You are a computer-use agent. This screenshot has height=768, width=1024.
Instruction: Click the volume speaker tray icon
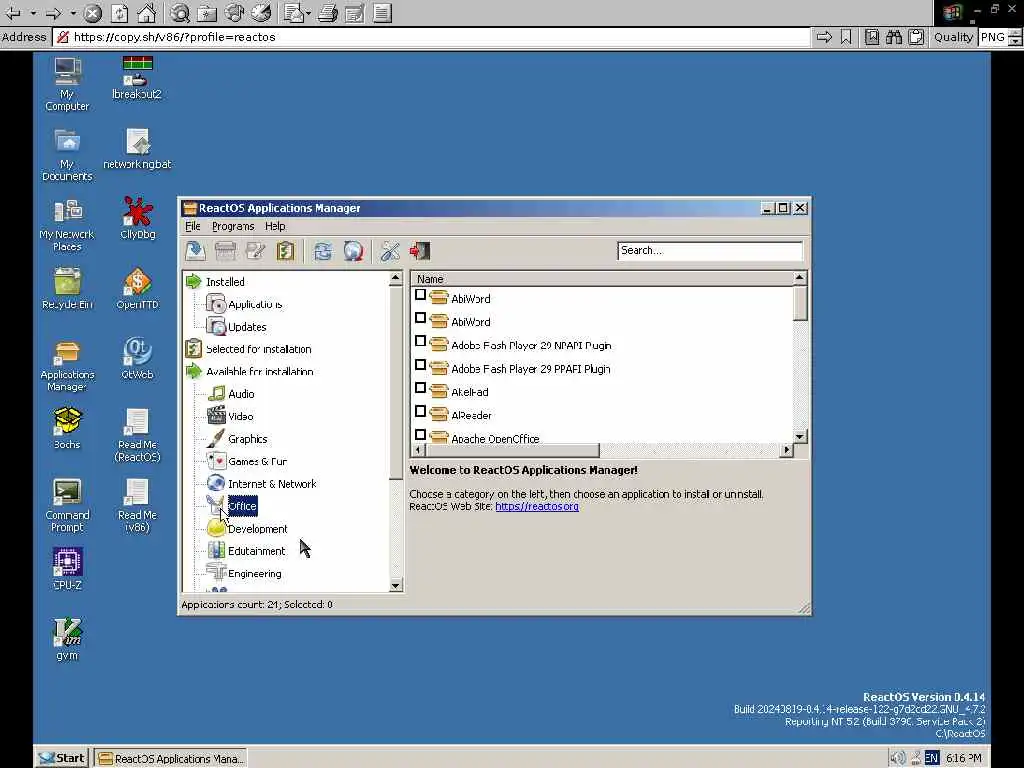point(898,758)
